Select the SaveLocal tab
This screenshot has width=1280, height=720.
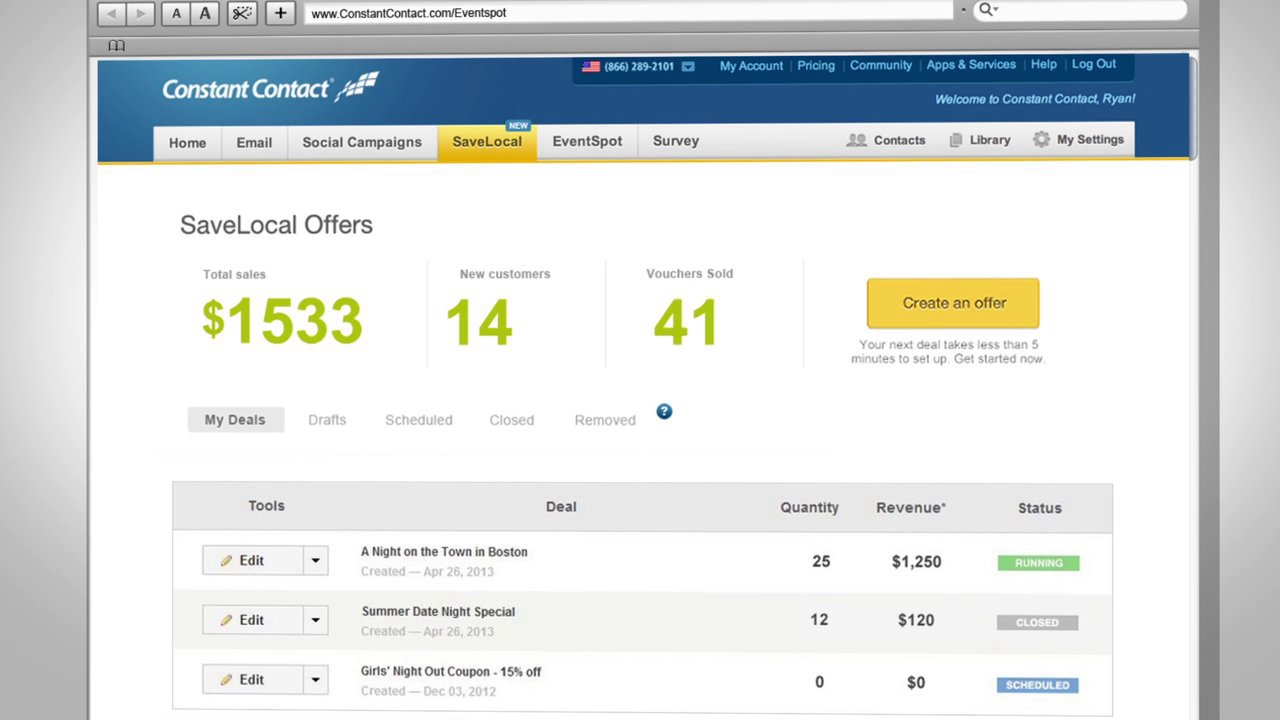click(487, 142)
